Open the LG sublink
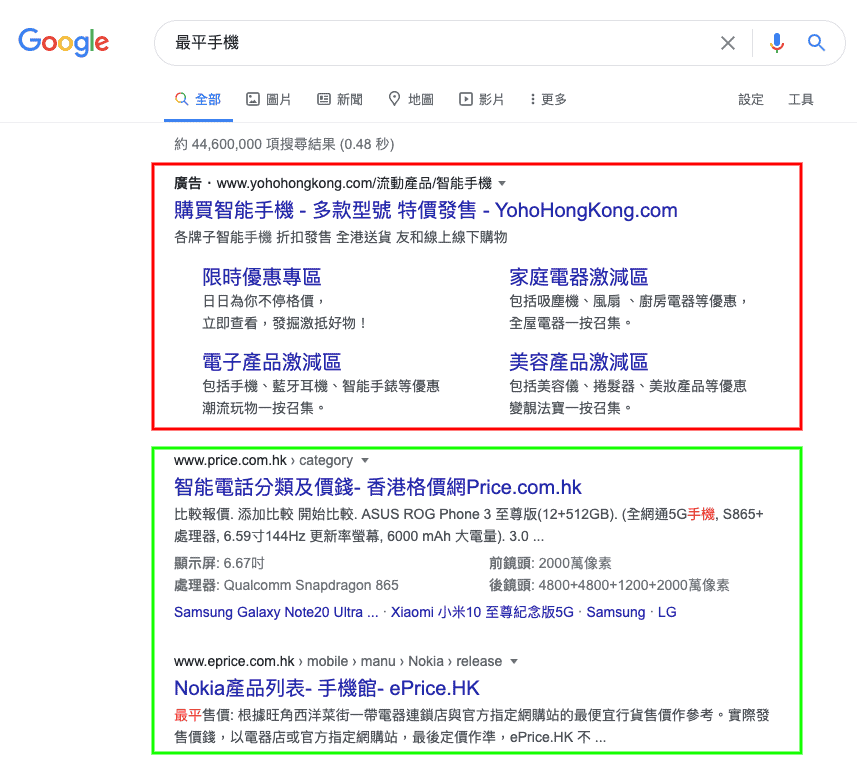The image size is (857, 768). (667, 612)
